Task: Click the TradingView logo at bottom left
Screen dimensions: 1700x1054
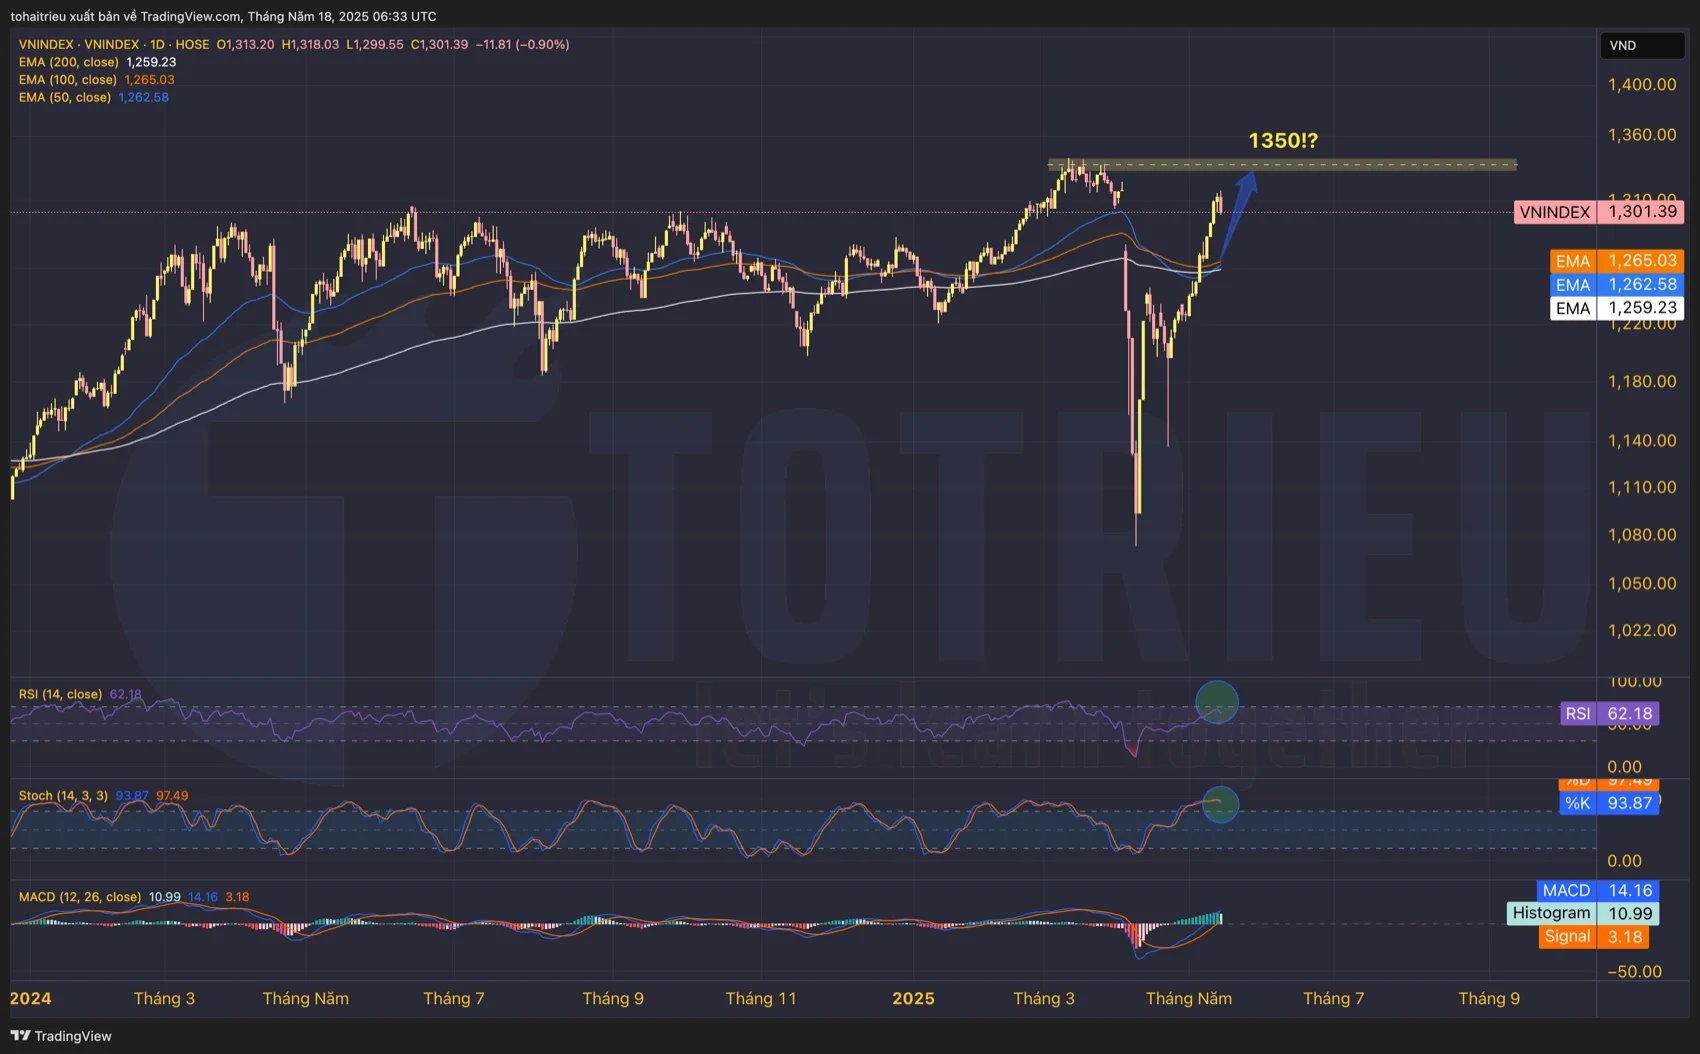Action: pyautogui.click(x=61, y=1036)
